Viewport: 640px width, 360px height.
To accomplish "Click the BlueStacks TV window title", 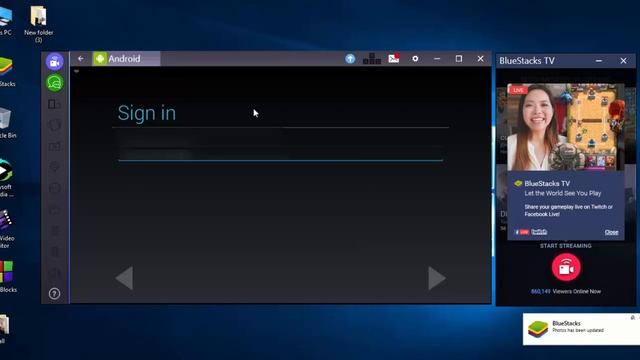I will coord(527,61).
